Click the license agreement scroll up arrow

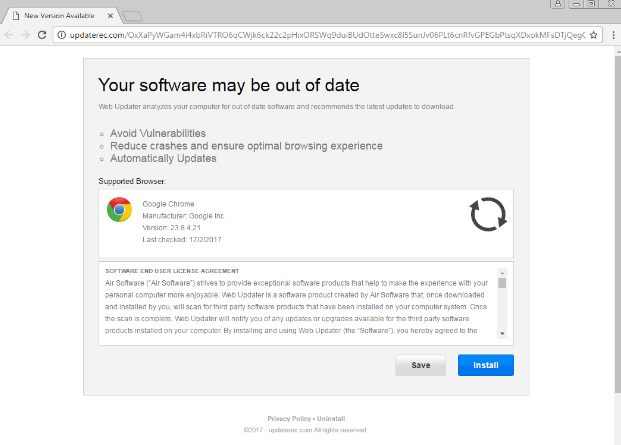click(502, 273)
